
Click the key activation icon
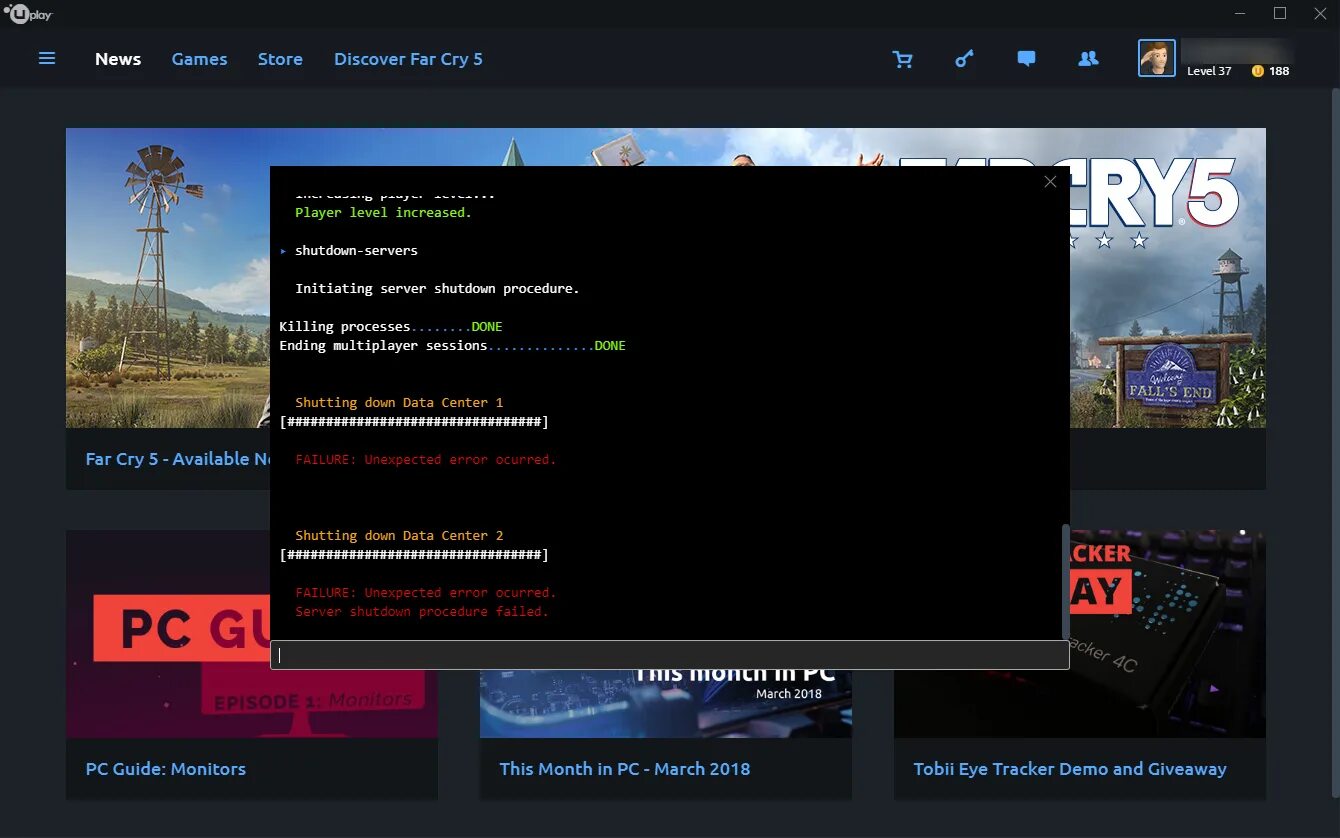pyautogui.click(x=964, y=59)
